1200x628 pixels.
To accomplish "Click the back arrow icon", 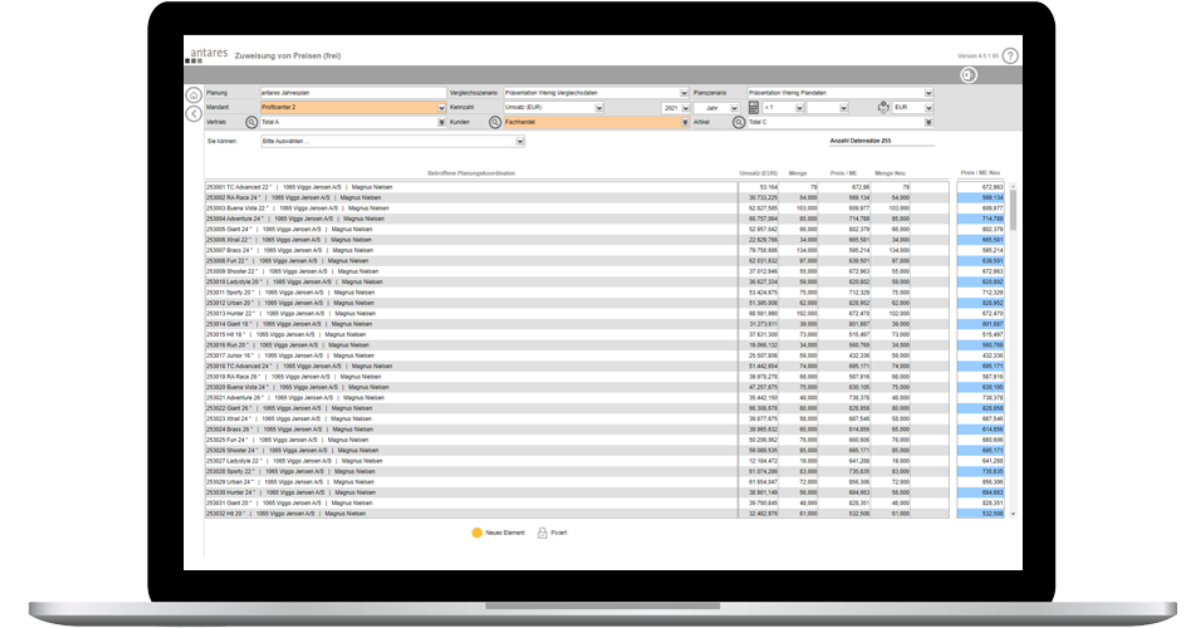I will [194, 113].
